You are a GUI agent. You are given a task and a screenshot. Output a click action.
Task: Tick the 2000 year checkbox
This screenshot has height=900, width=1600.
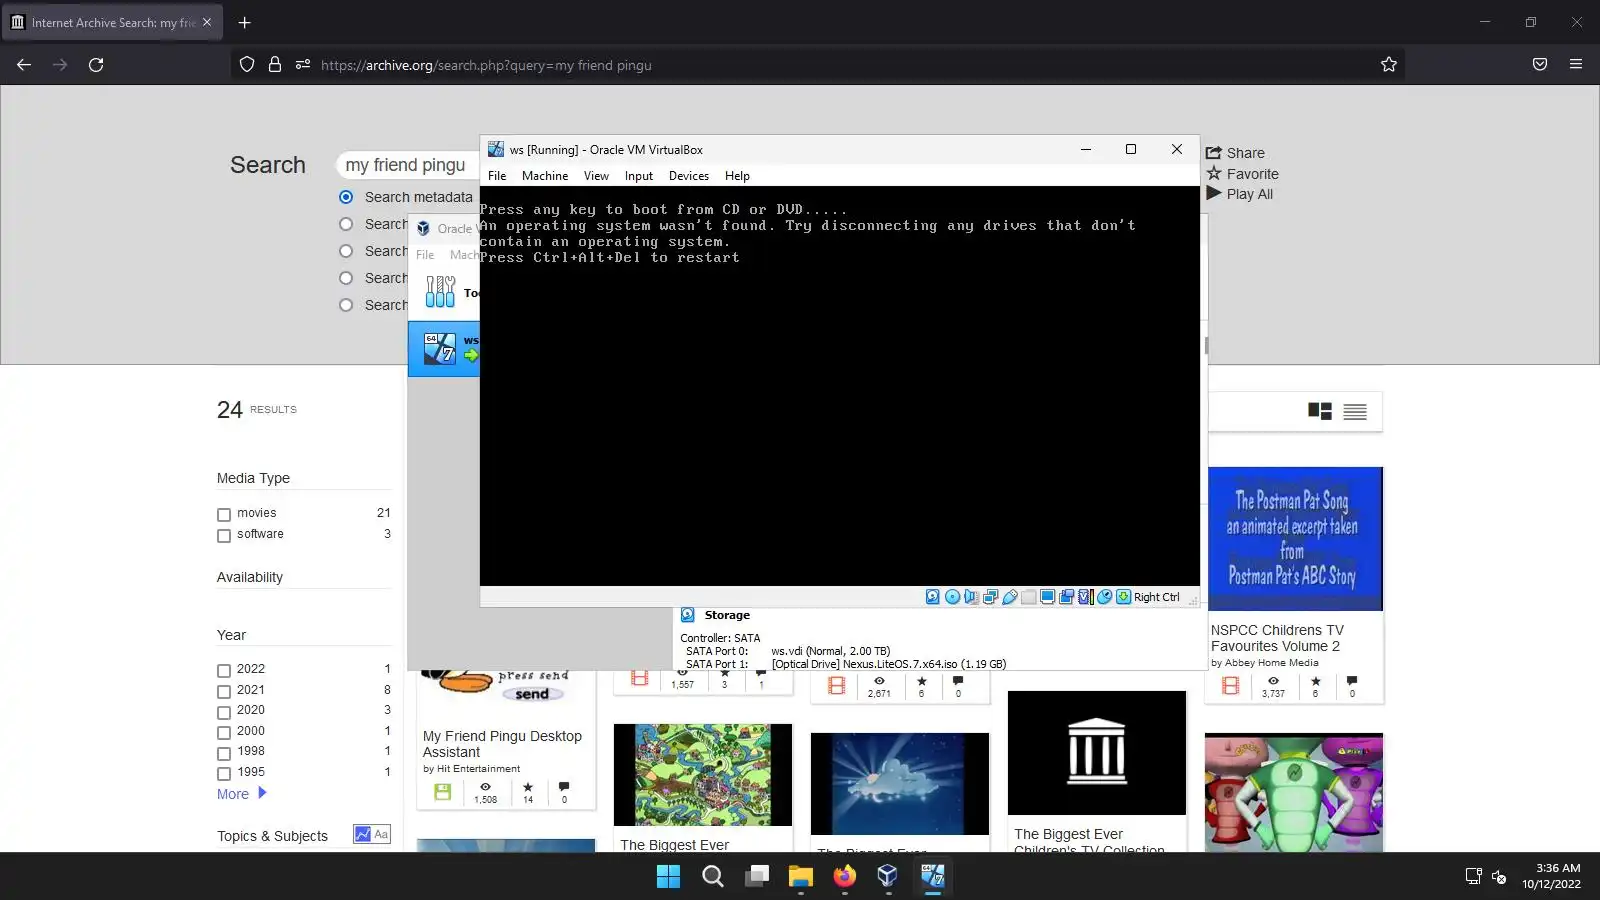click(x=224, y=733)
